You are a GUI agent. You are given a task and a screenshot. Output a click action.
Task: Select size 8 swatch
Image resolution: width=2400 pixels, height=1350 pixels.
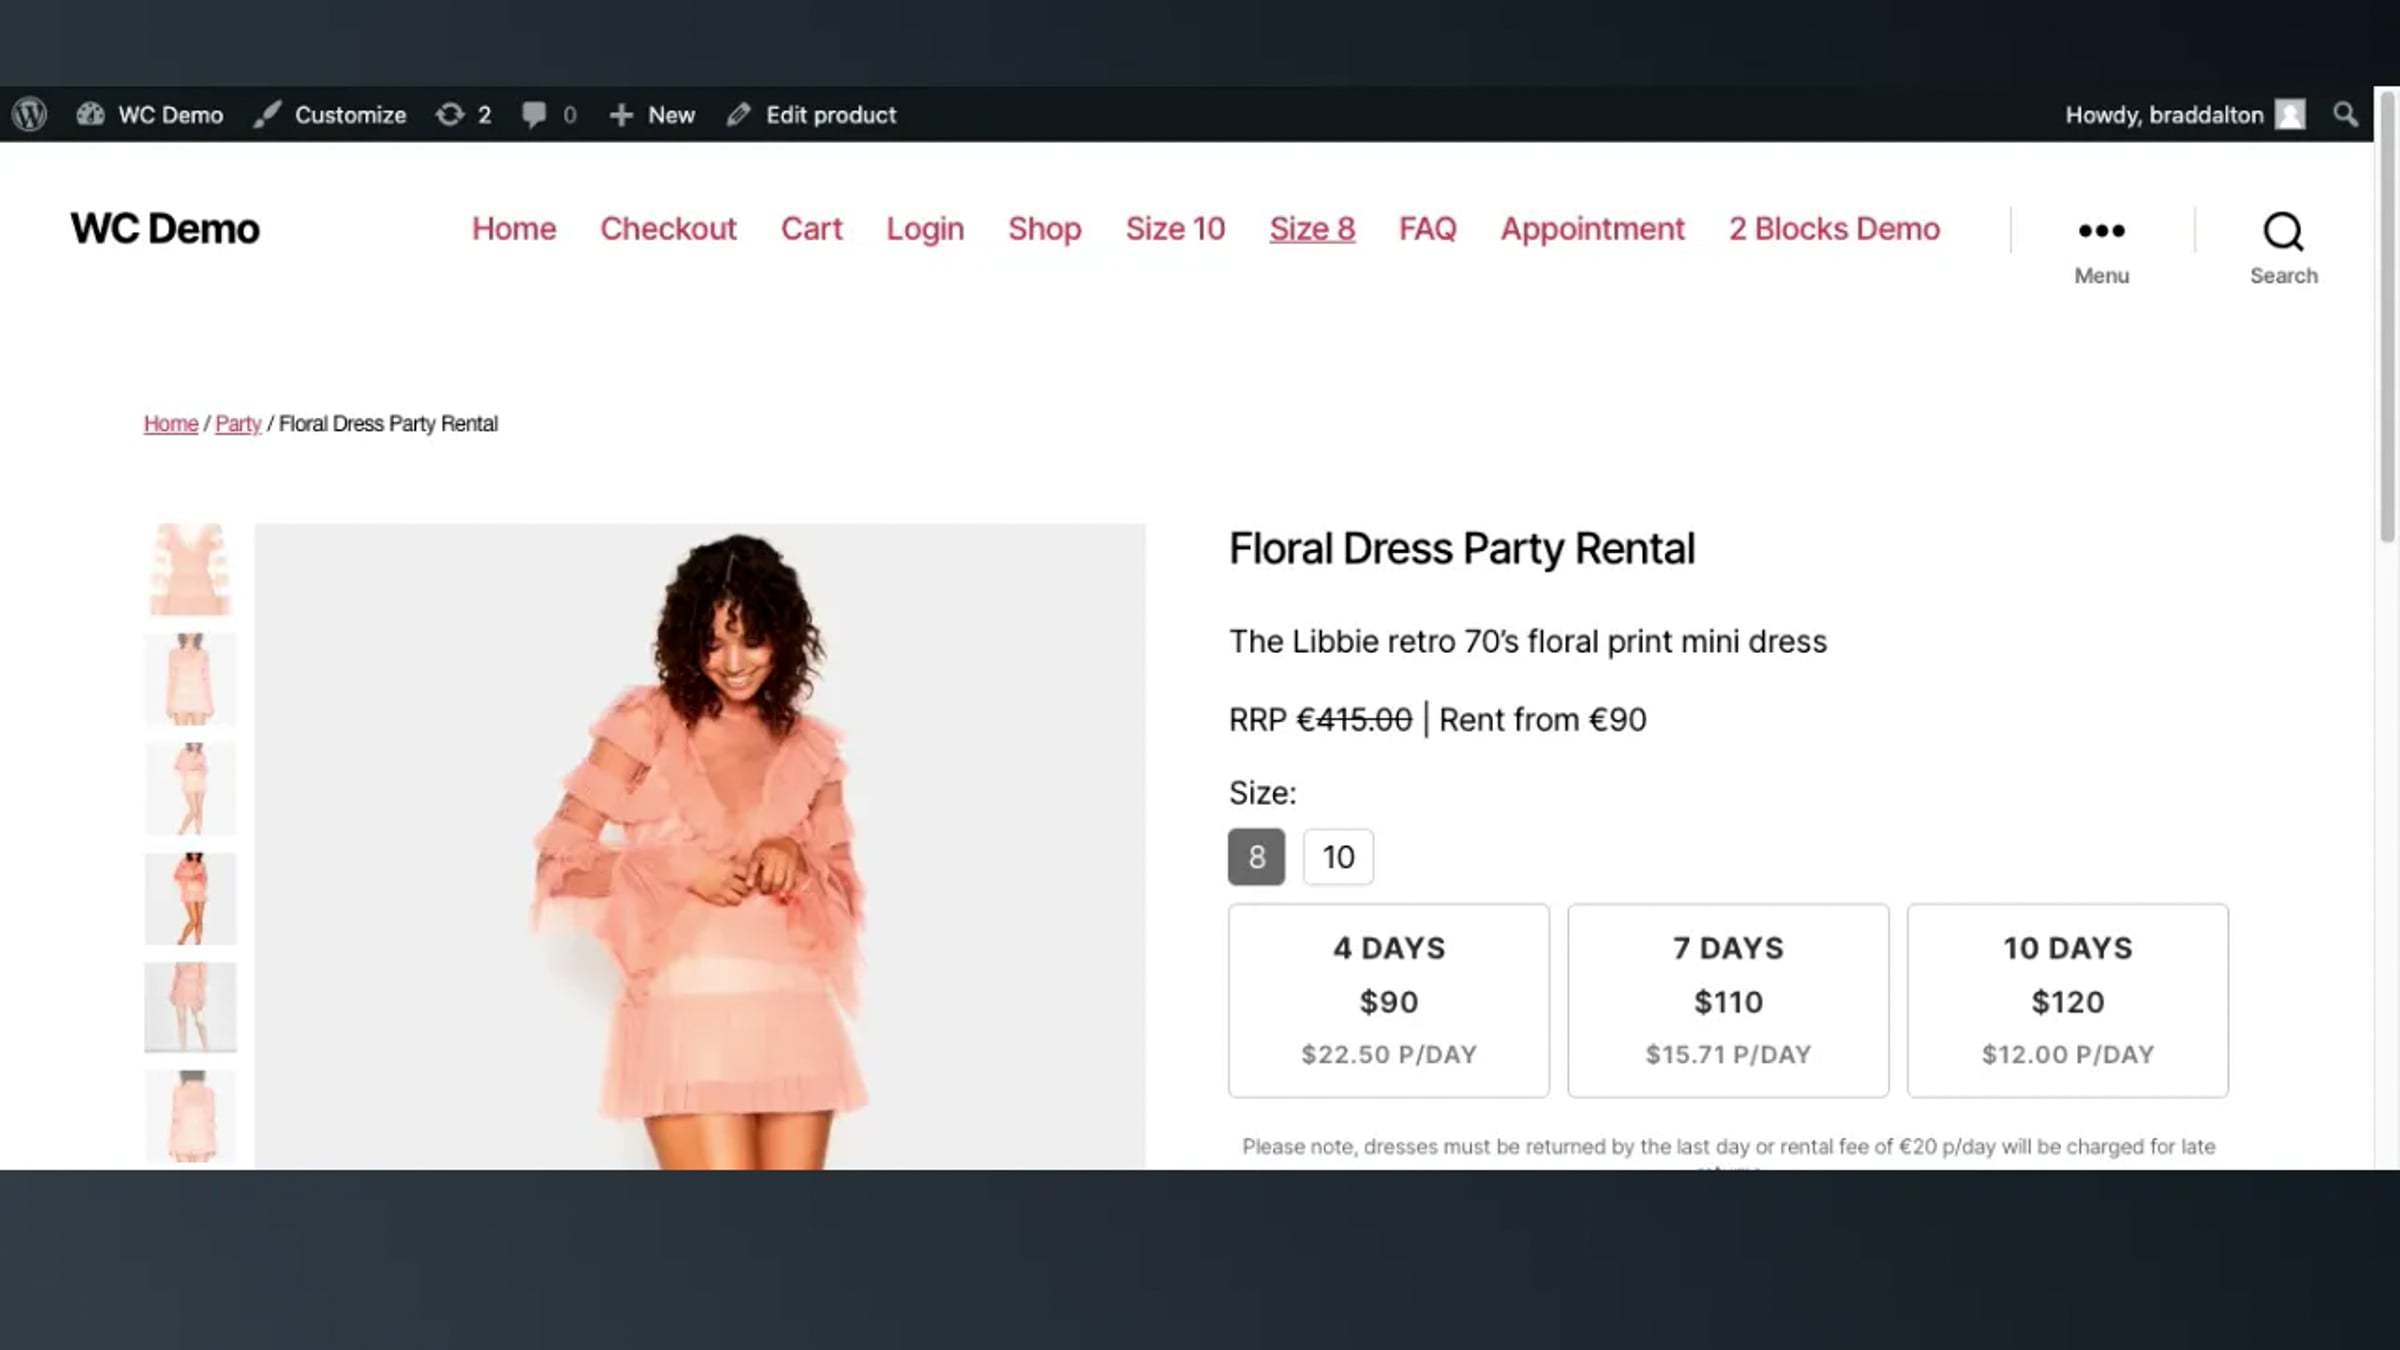click(x=1256, y=857)
